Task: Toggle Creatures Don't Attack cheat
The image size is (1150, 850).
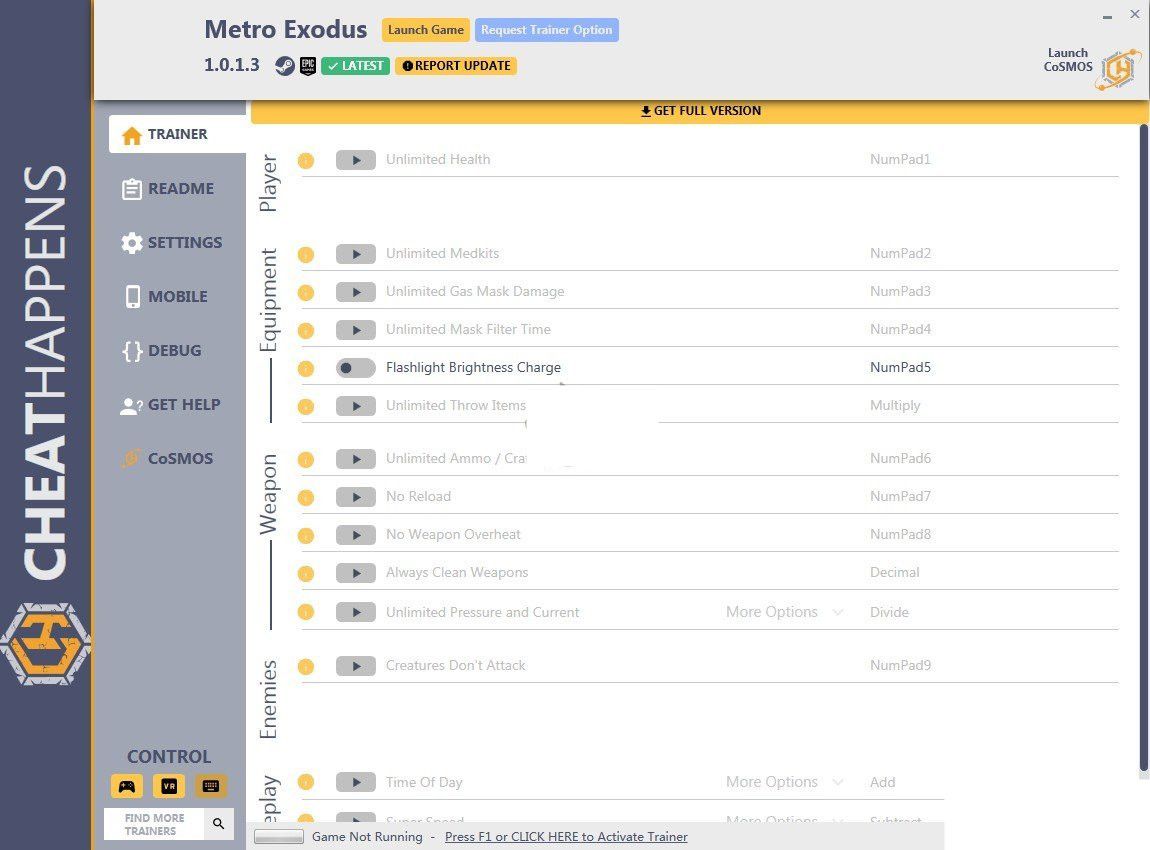Action: point(356,666)
